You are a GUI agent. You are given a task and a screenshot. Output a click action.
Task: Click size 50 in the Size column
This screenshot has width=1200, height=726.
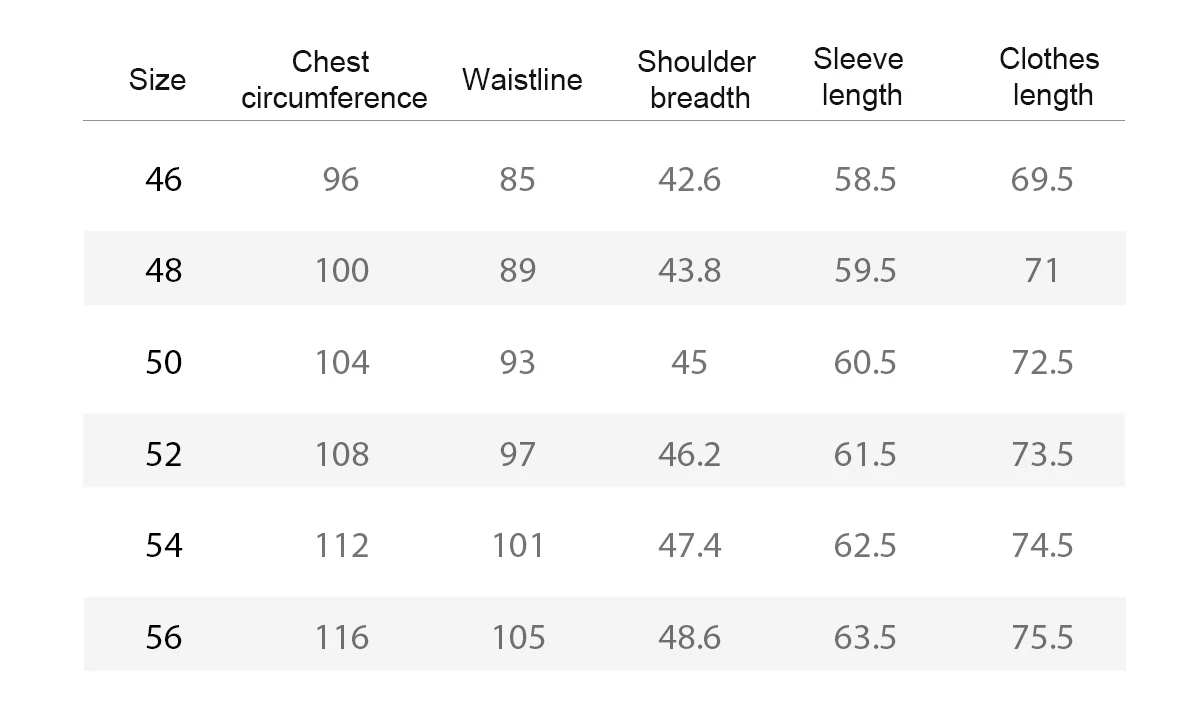pos(164,362)
